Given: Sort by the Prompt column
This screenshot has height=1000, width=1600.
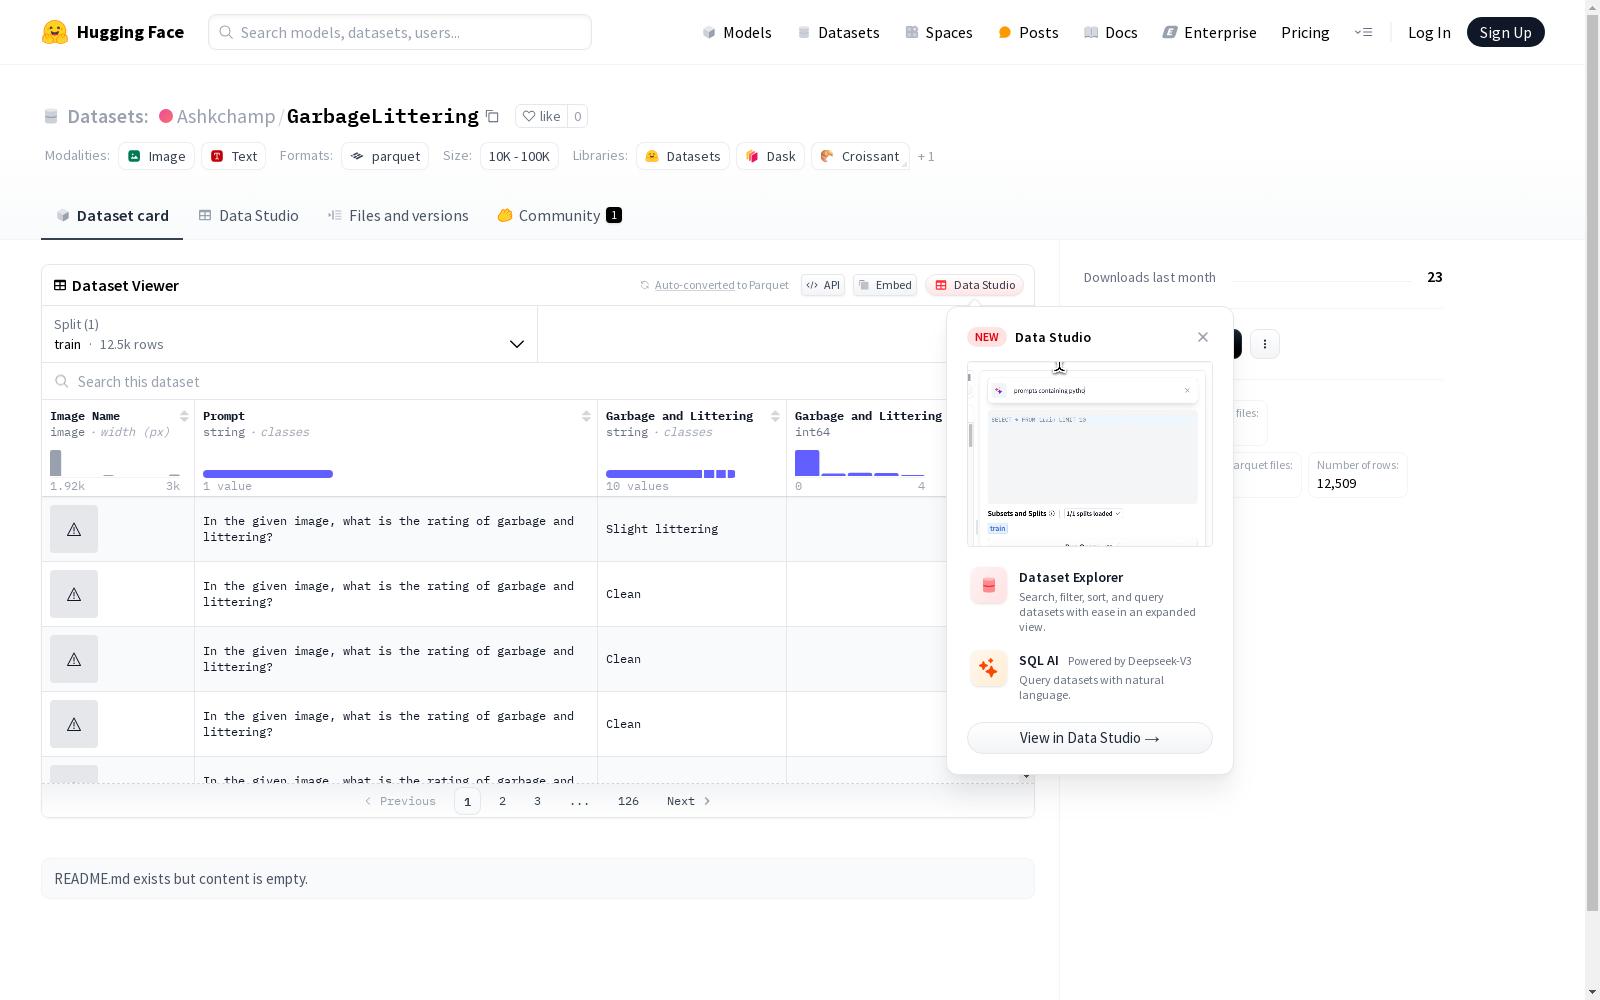Looking at the screenshot, I should click(586, 416).
